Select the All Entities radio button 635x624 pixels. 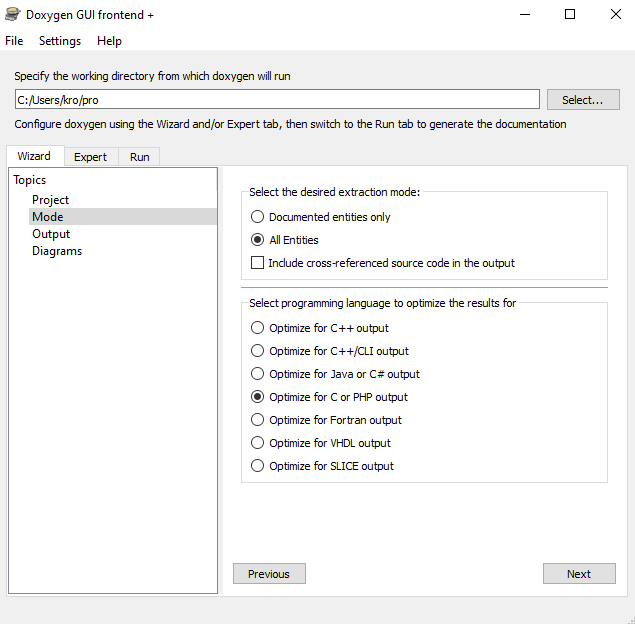[x=258, y=240]
